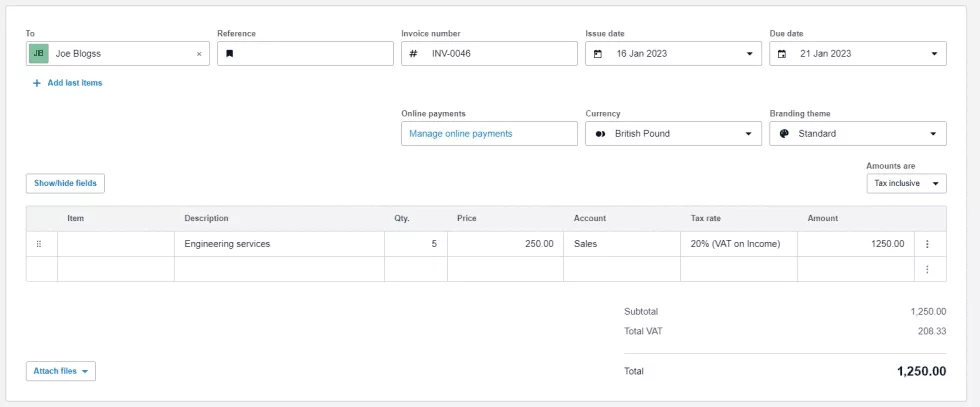Click the empty Item cell in first row

116,244
